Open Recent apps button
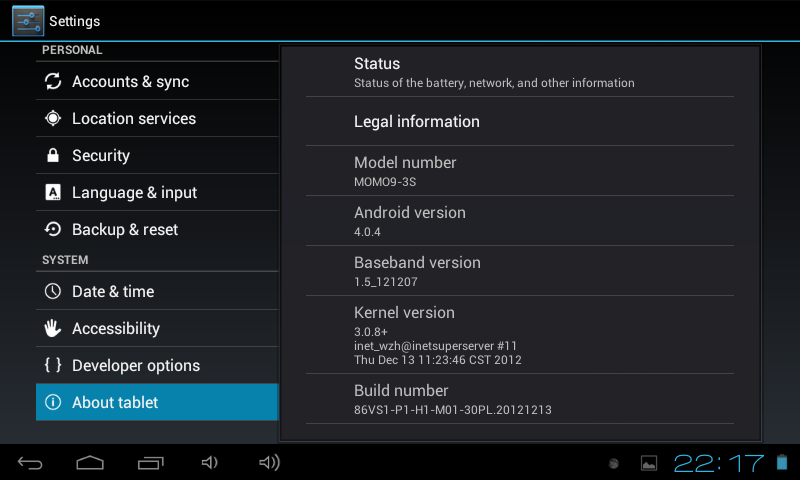This screenshot has width=800, height=480. (x=150, y=462)
